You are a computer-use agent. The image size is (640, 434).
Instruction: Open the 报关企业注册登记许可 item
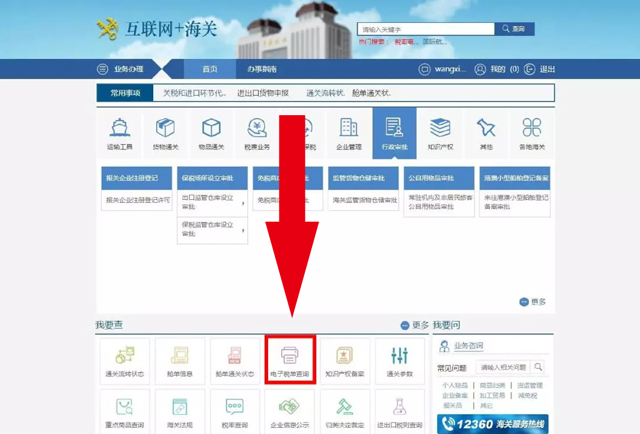tap(138, 200)
